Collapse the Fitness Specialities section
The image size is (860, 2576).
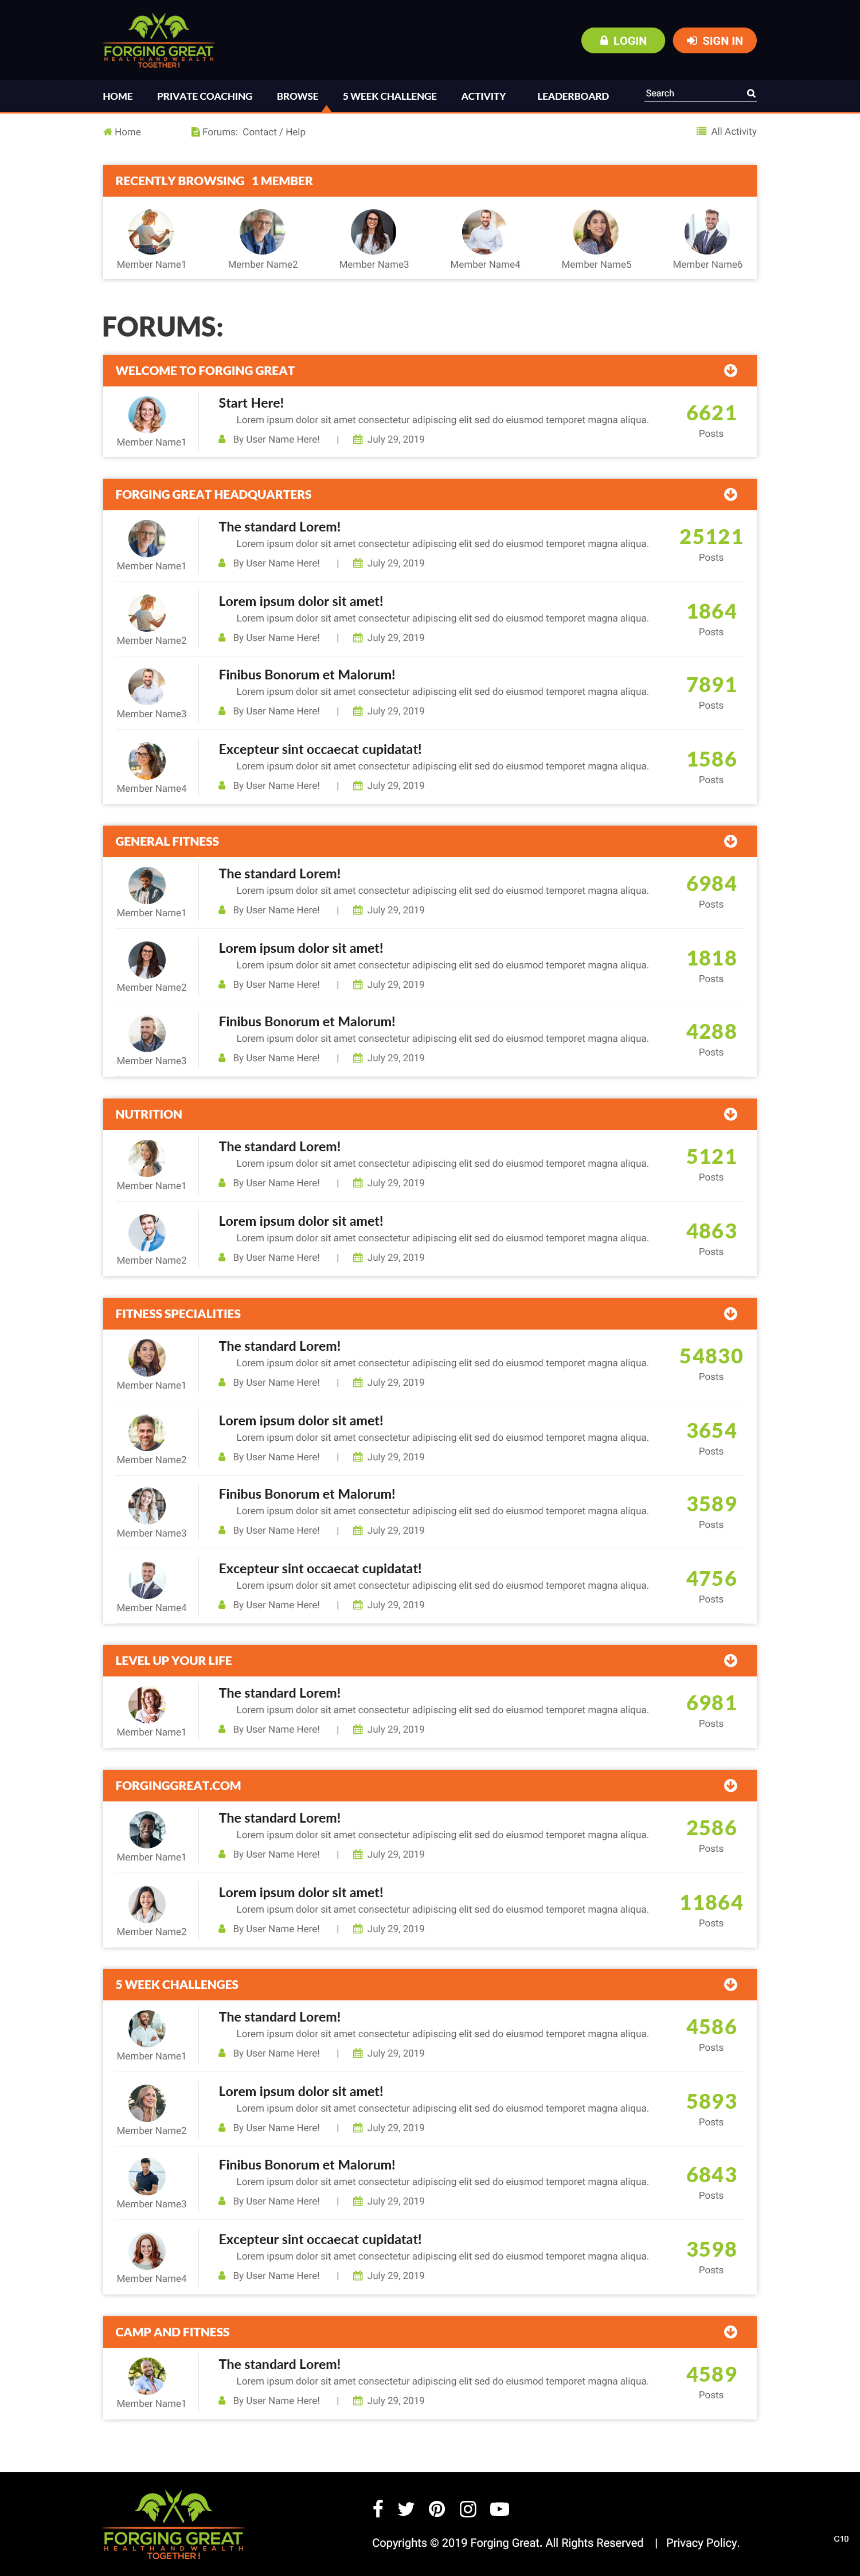pyautogui.click(x=730, y=1314)
